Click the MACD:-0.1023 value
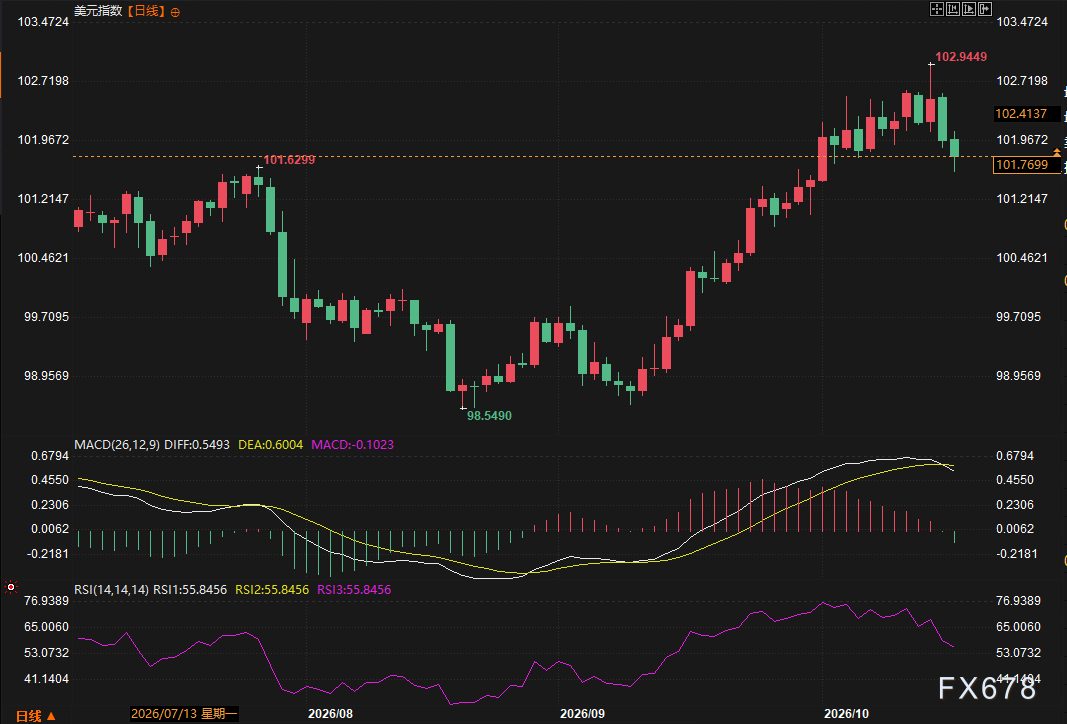The image size is (1067, 724). pyautogui.click(x=352, y=445)
